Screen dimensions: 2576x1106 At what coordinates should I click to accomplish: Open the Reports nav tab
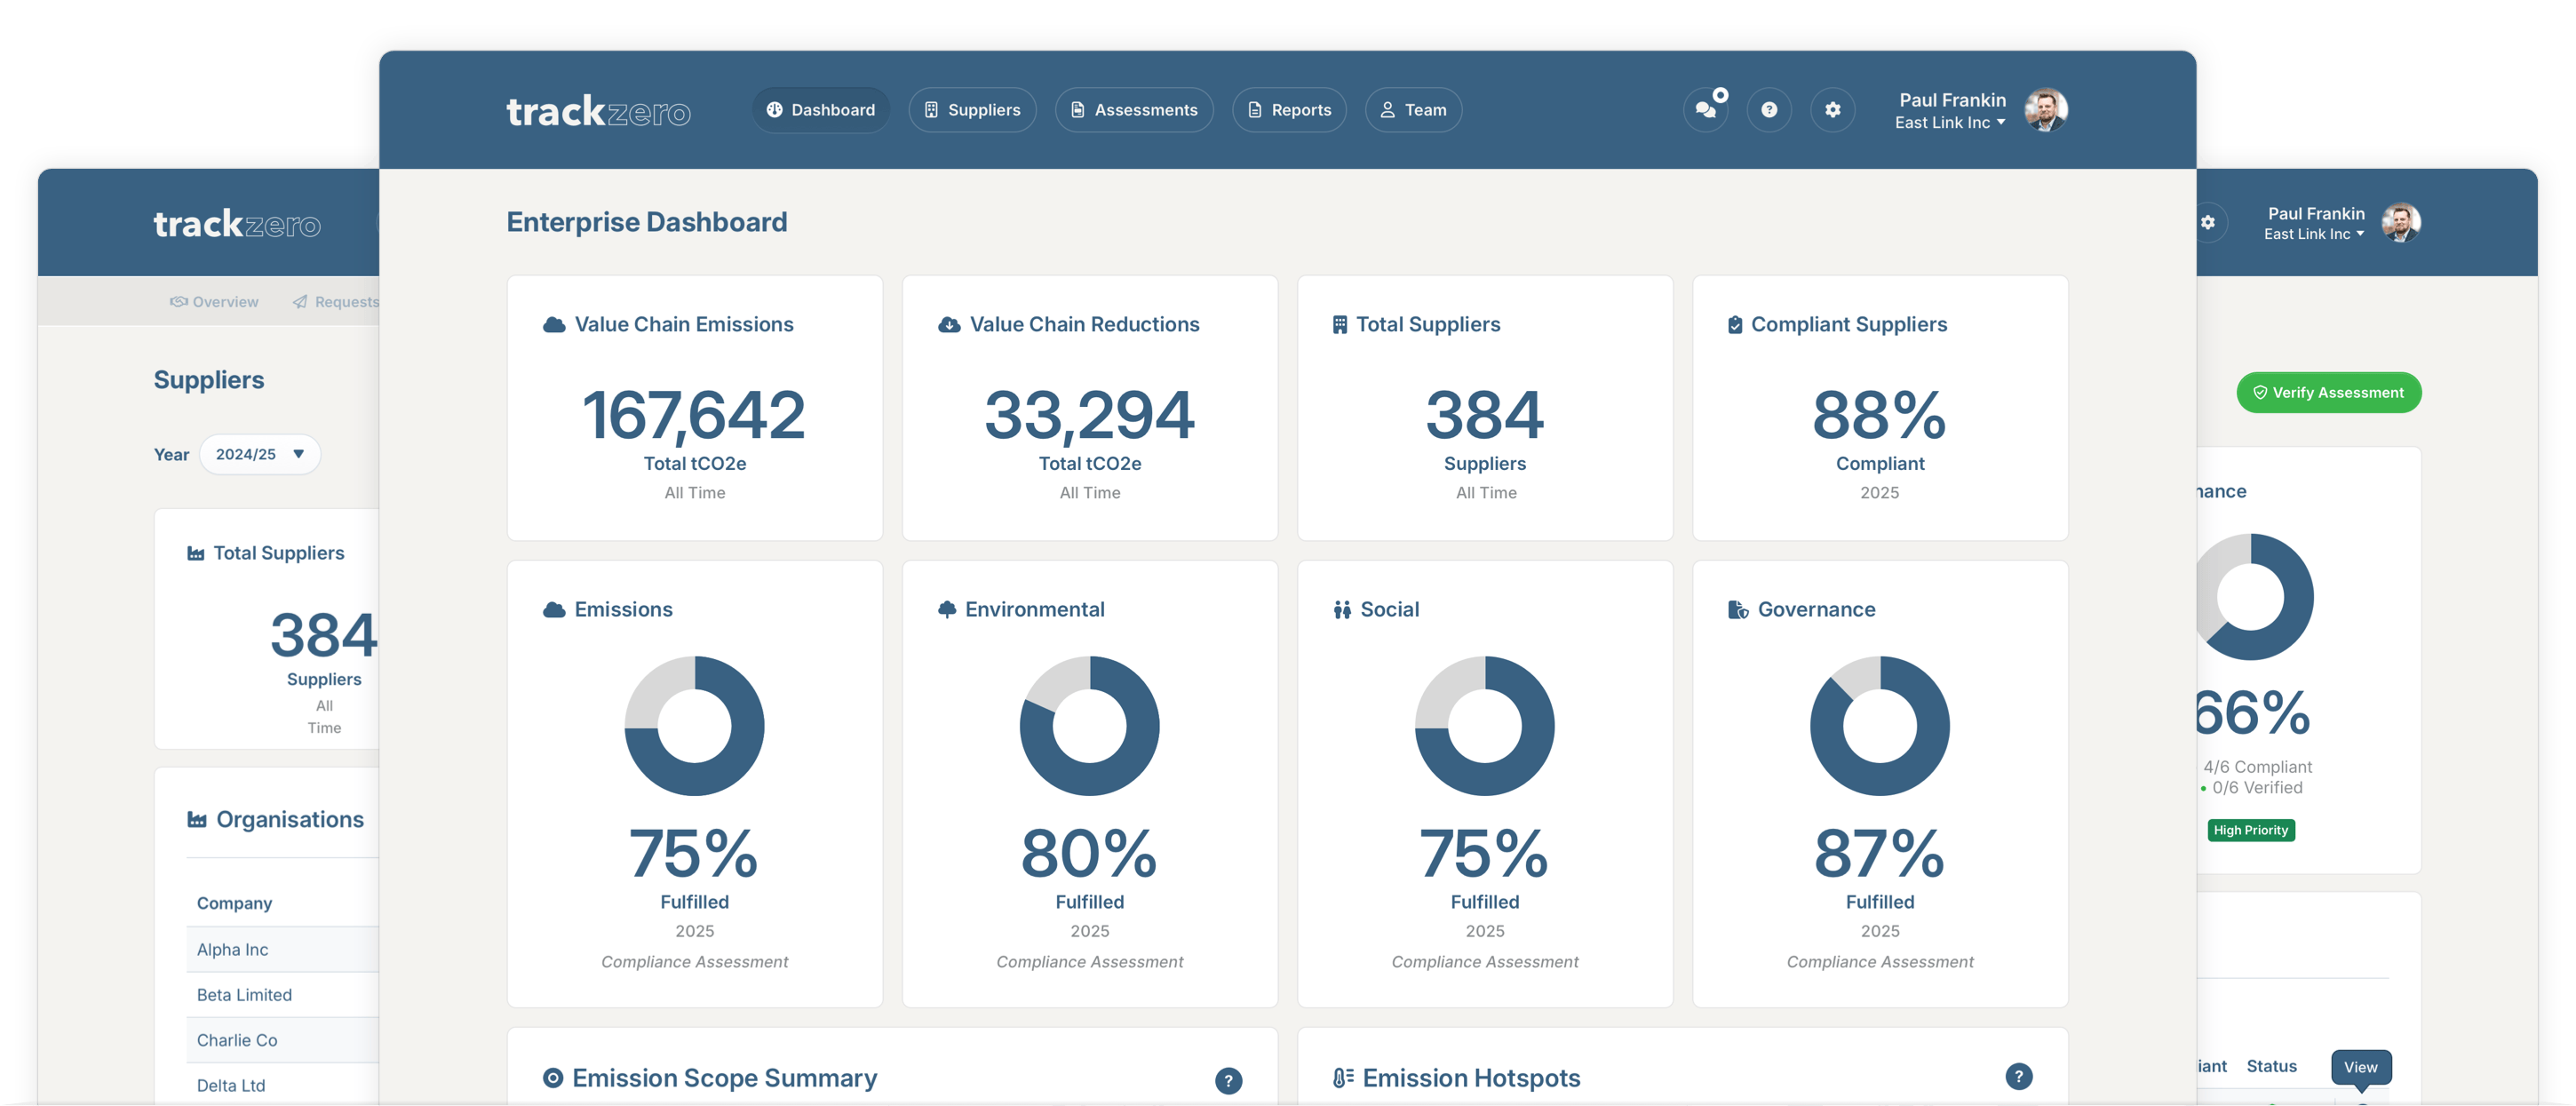coord(1289,110)
